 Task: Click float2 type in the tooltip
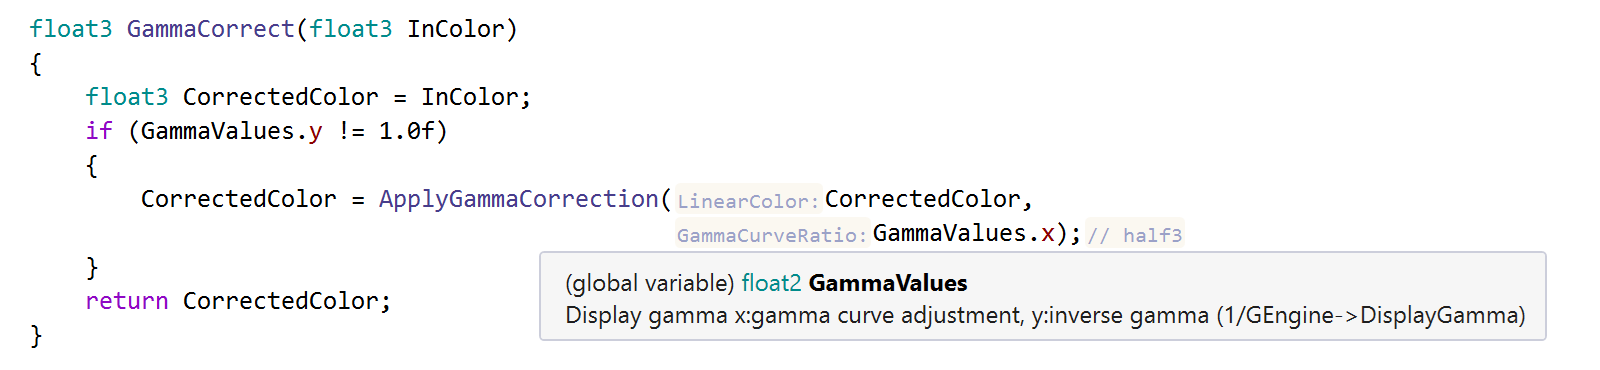coord(771,283)
